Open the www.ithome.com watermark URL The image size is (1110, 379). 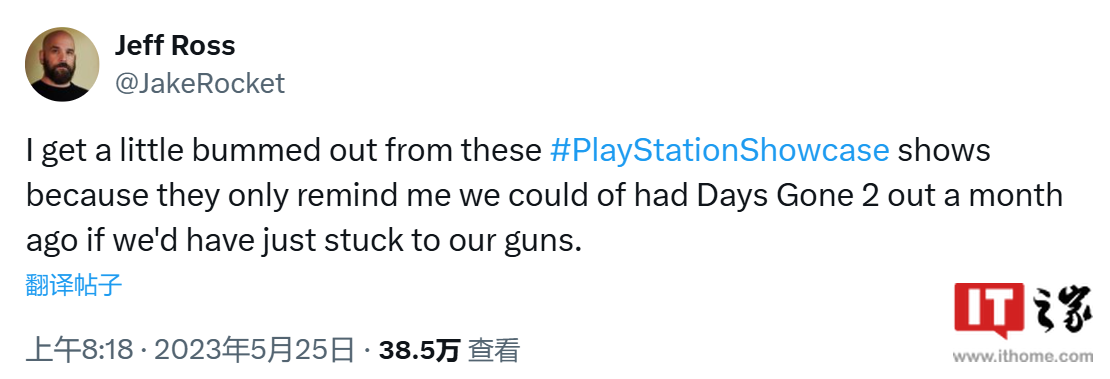point(1022,356)
